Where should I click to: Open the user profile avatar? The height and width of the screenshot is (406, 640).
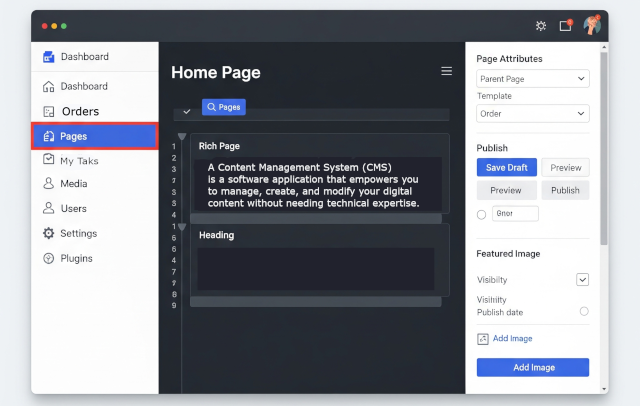592,25
